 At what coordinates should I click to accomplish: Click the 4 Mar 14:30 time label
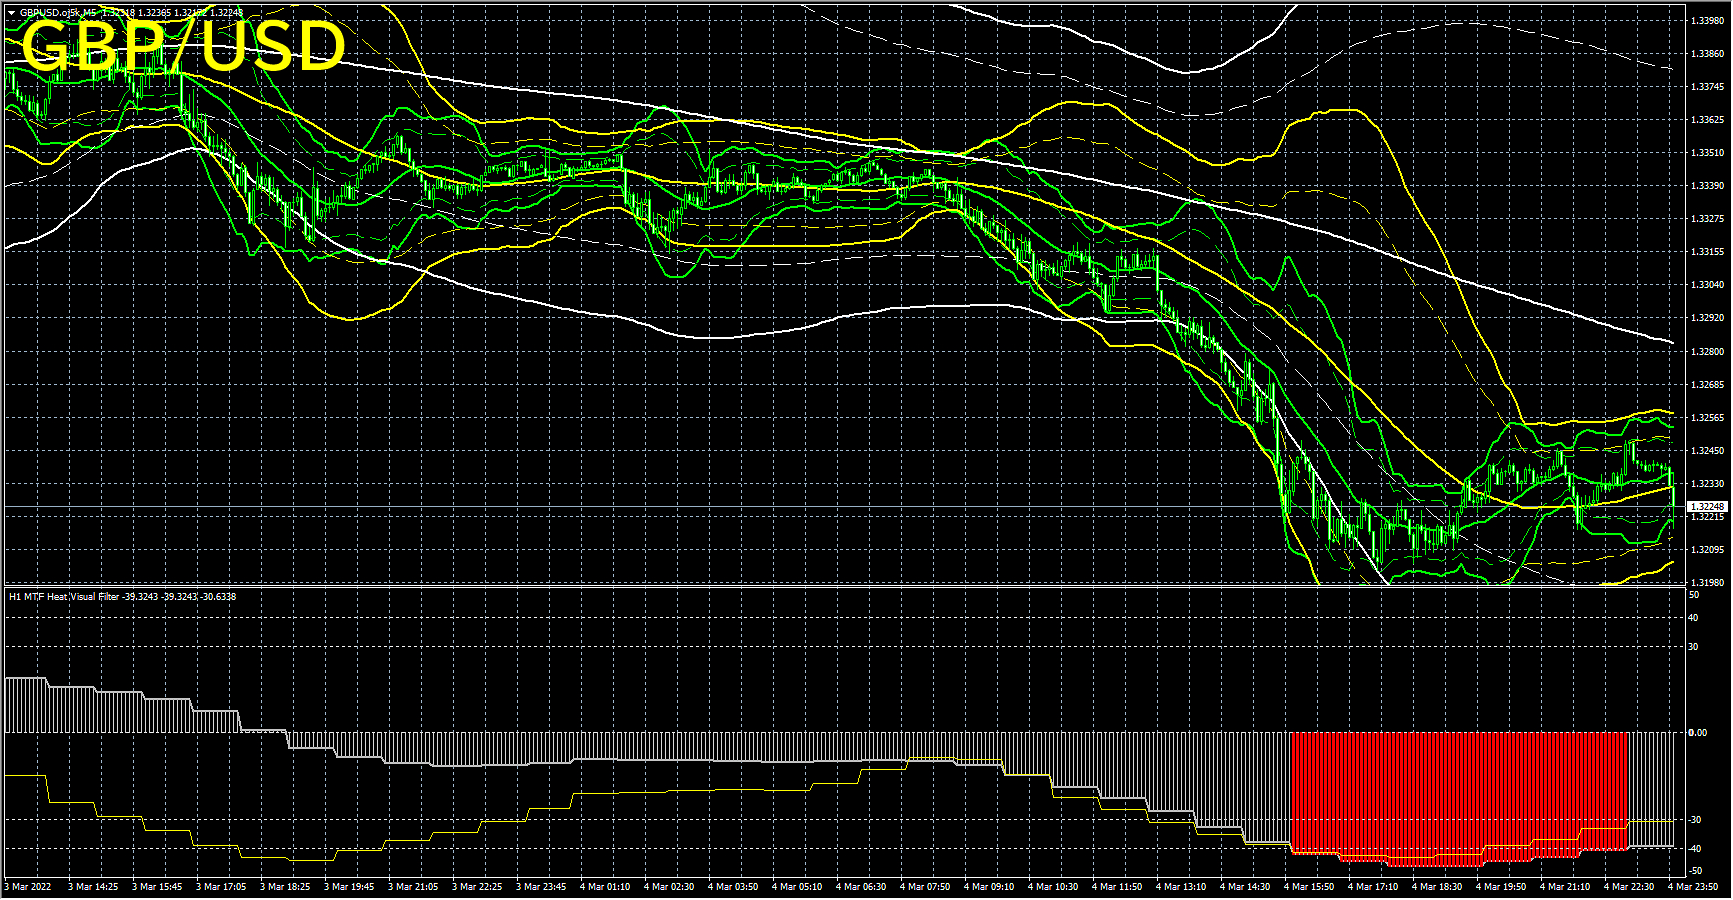point(1245,887)
